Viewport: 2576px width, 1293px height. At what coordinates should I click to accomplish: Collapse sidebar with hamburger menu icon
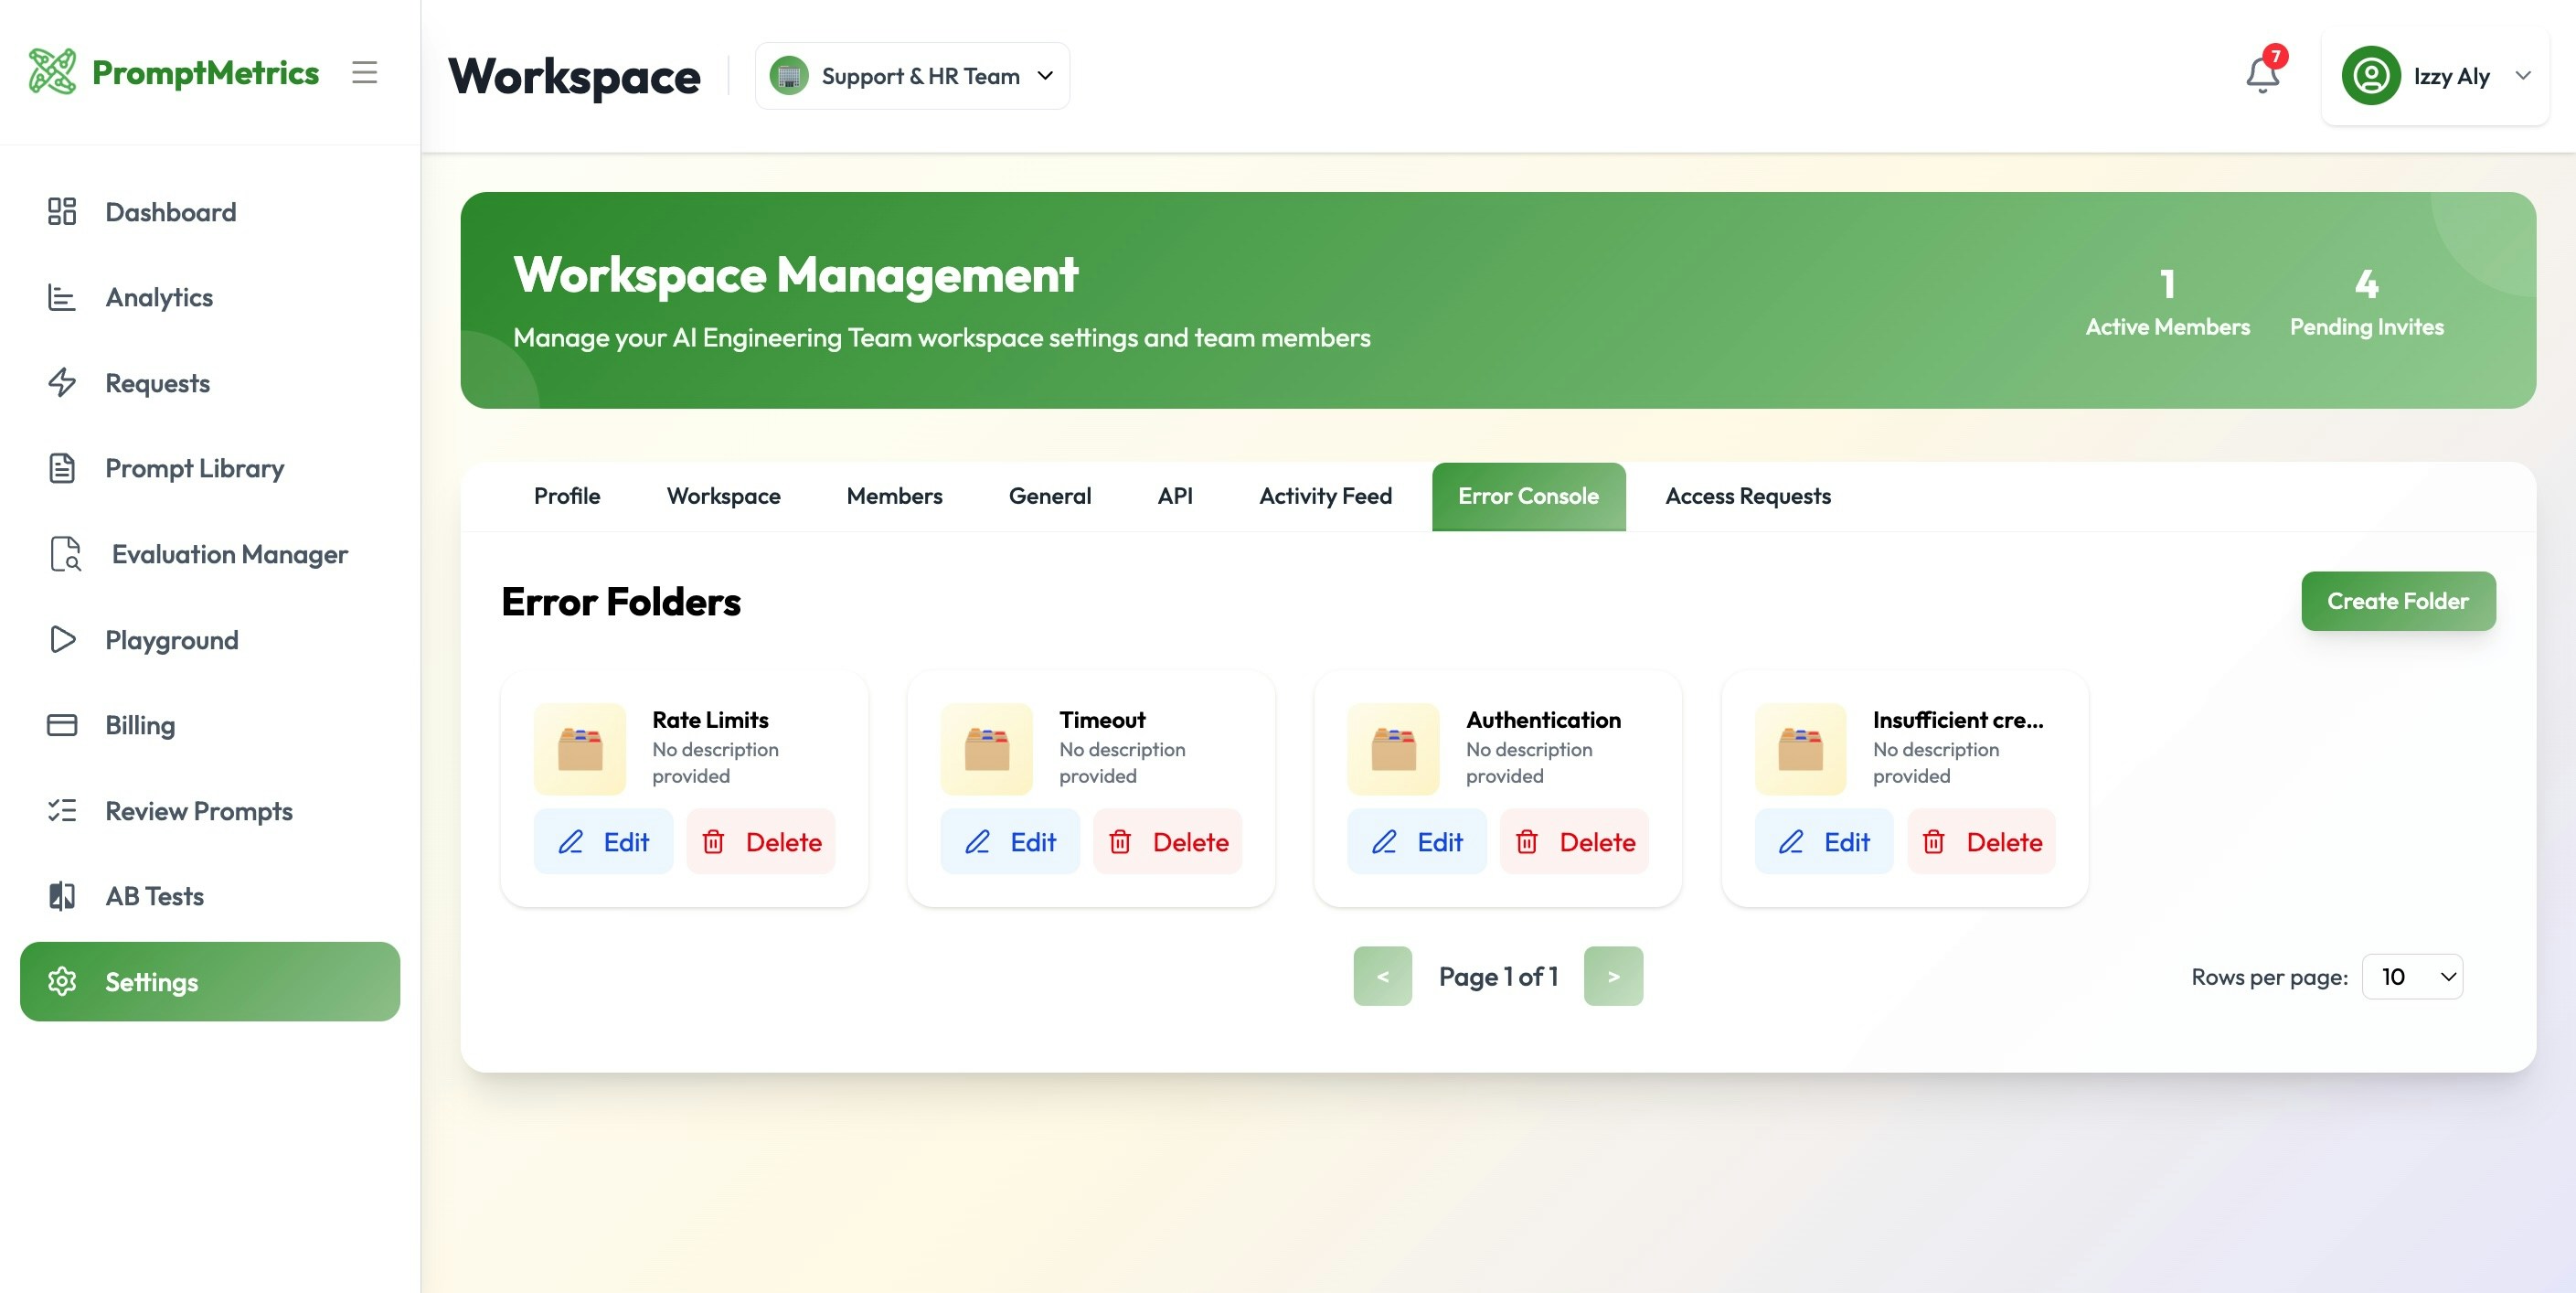364,72
